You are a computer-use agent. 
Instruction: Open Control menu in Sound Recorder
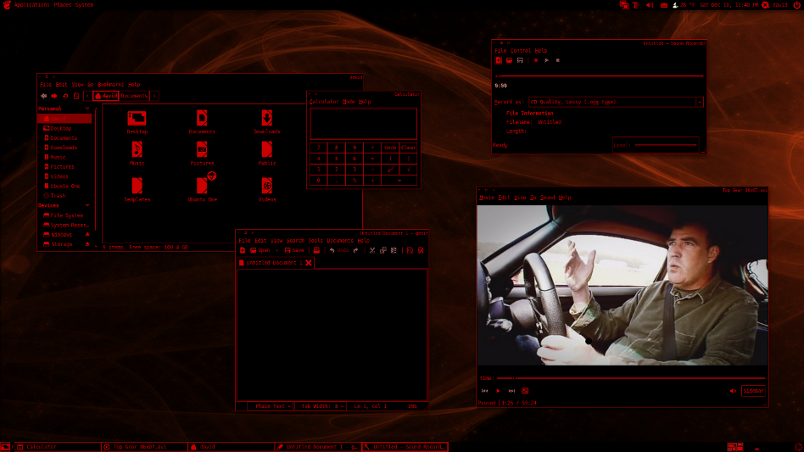[520, 51]
